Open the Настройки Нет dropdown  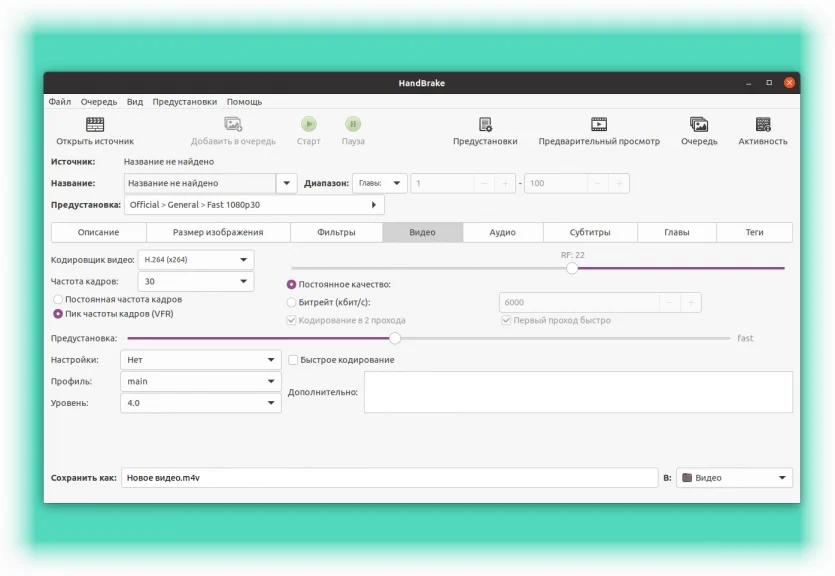click(x=201, y=360)
